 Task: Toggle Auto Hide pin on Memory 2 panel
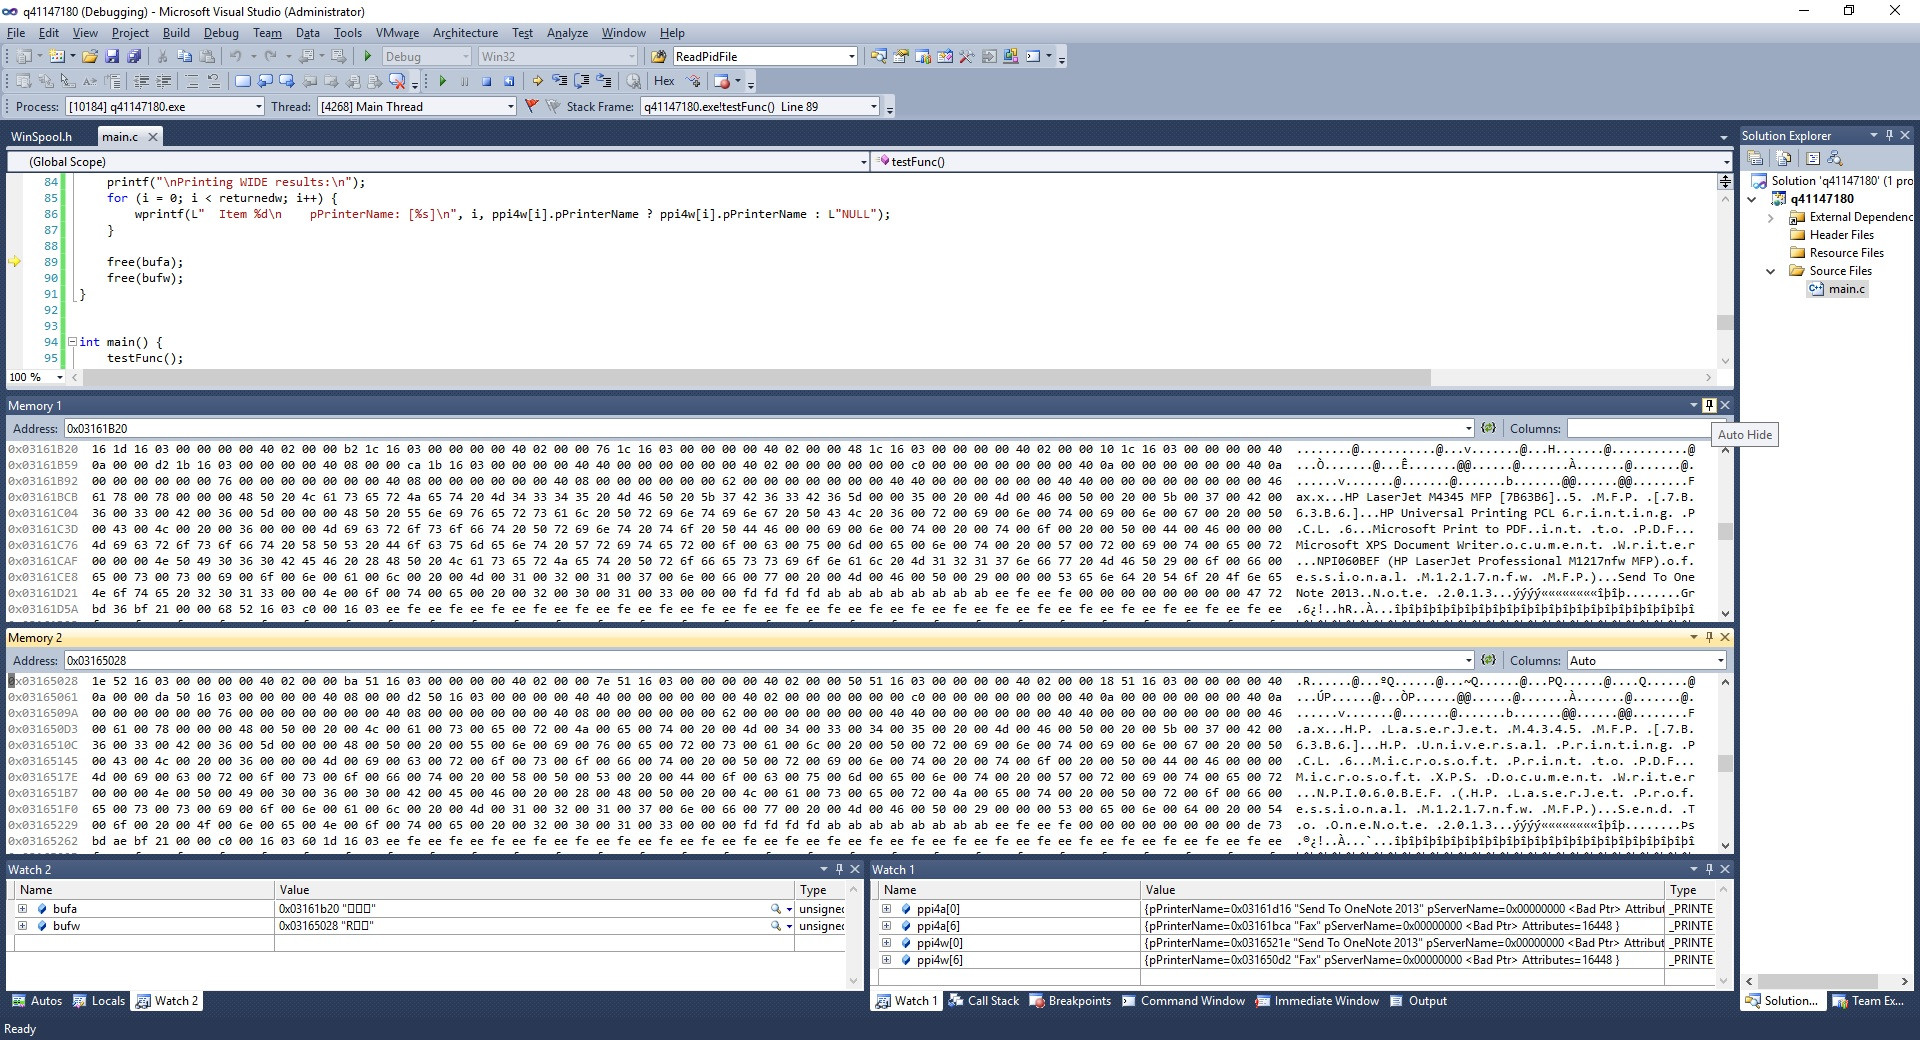point(1709,637)
